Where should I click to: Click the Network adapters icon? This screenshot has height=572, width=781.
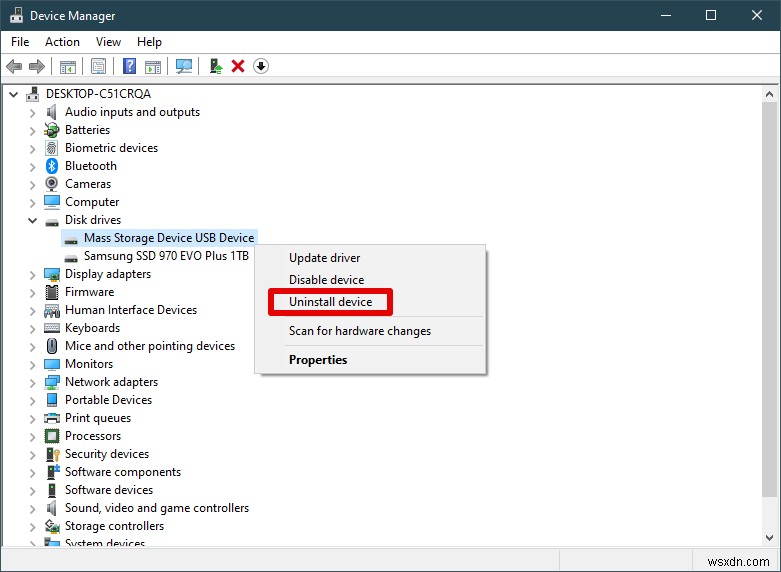[x=52, y=382]
